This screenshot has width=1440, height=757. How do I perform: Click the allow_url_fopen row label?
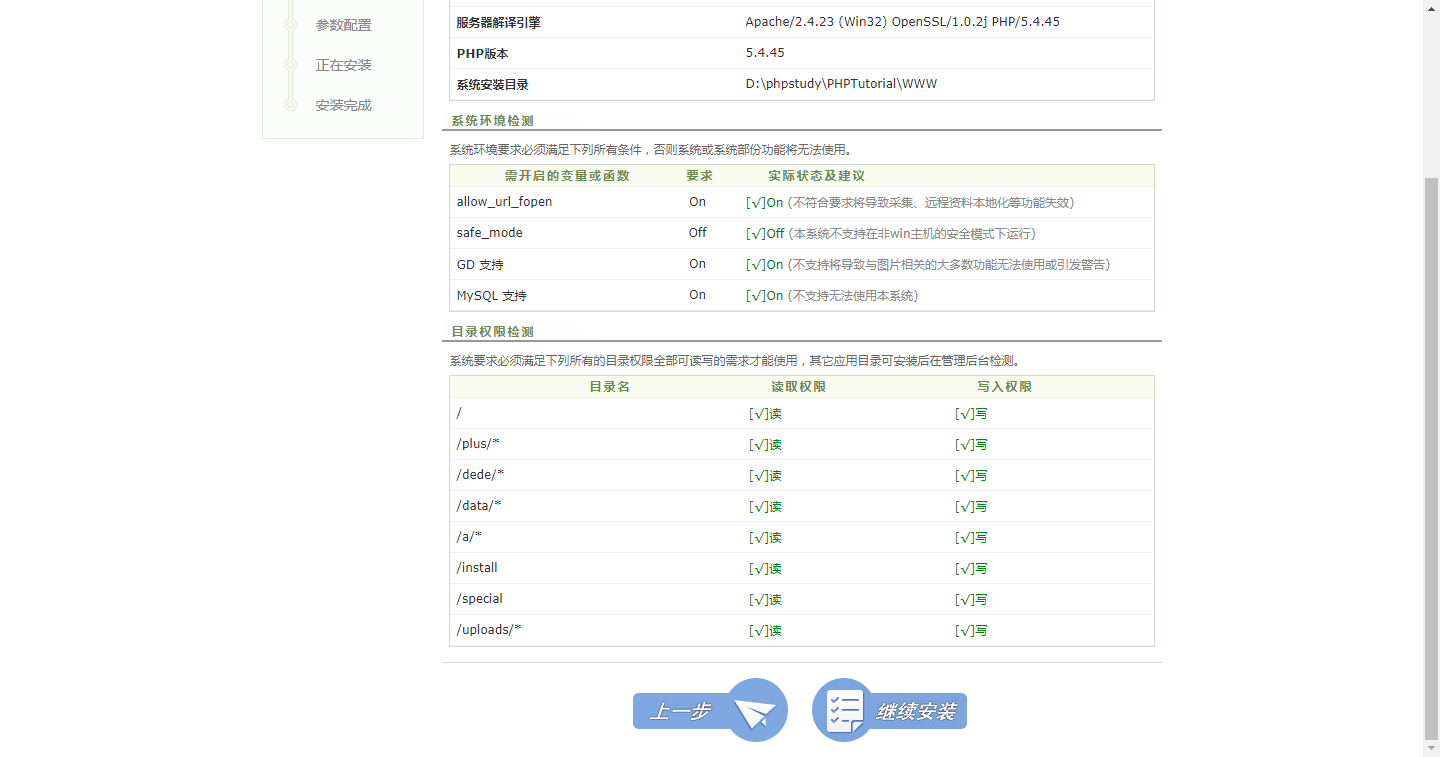pos(504,202)
